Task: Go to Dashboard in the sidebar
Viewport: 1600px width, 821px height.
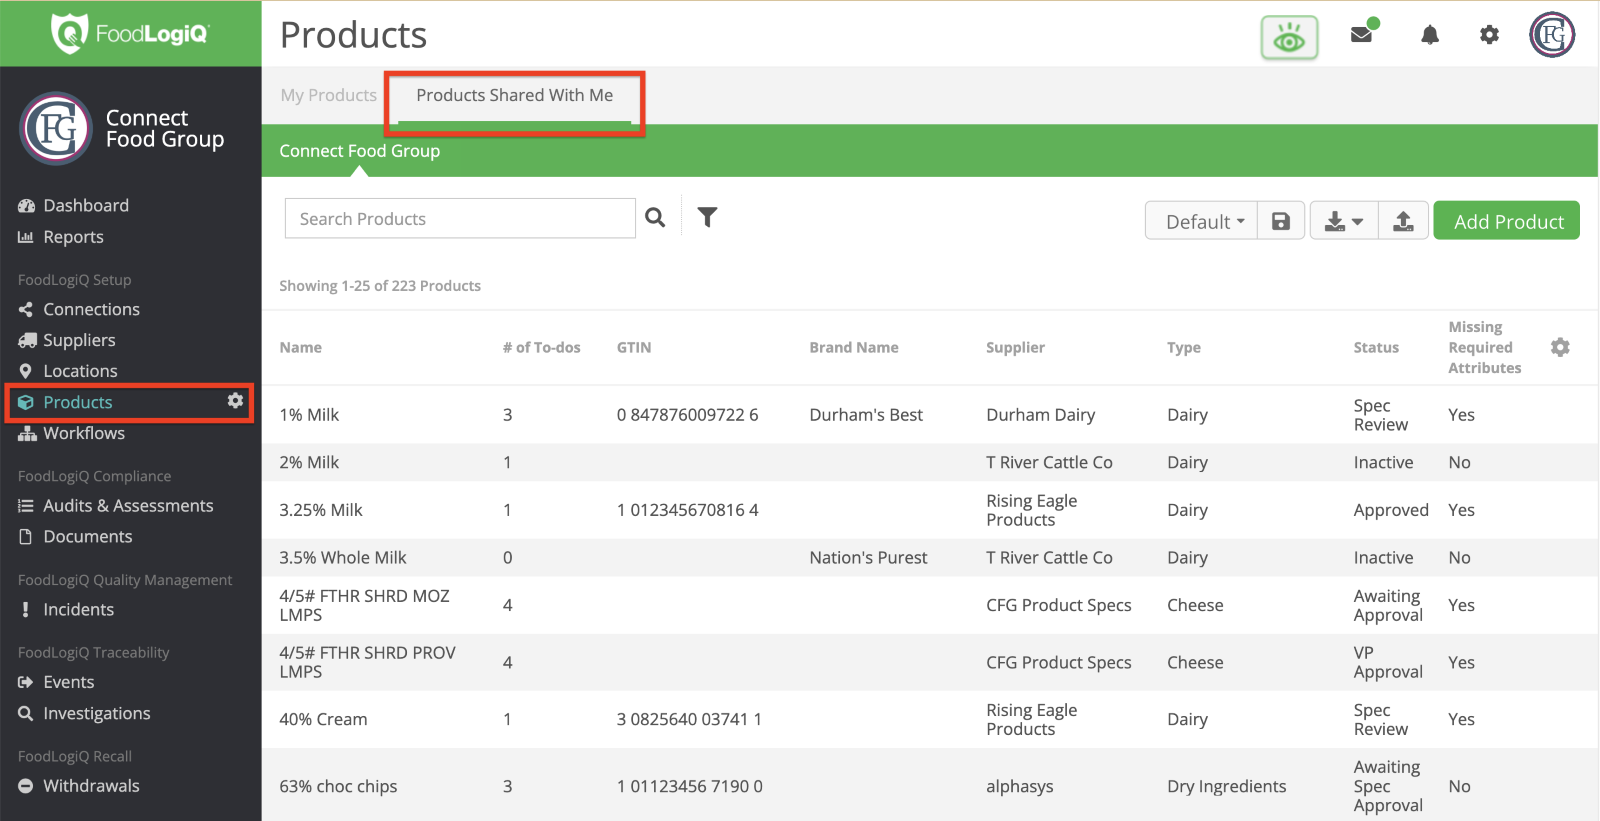Action: [x=86, y=205]
